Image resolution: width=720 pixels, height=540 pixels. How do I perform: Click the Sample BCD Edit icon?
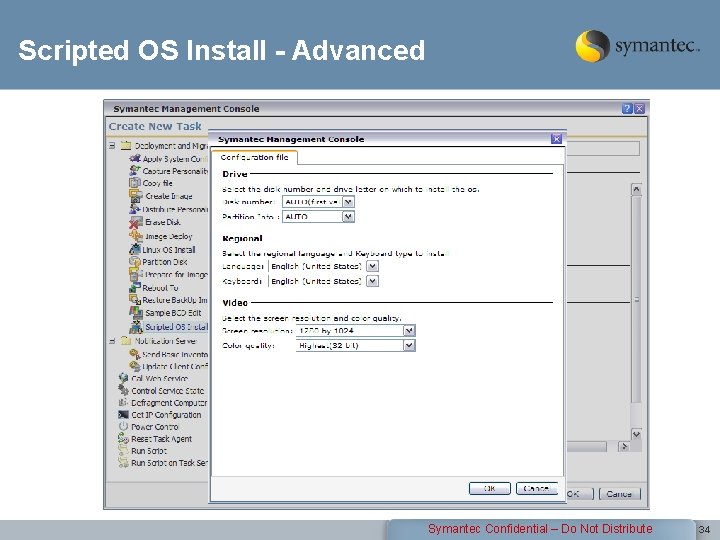pos(136,313)
